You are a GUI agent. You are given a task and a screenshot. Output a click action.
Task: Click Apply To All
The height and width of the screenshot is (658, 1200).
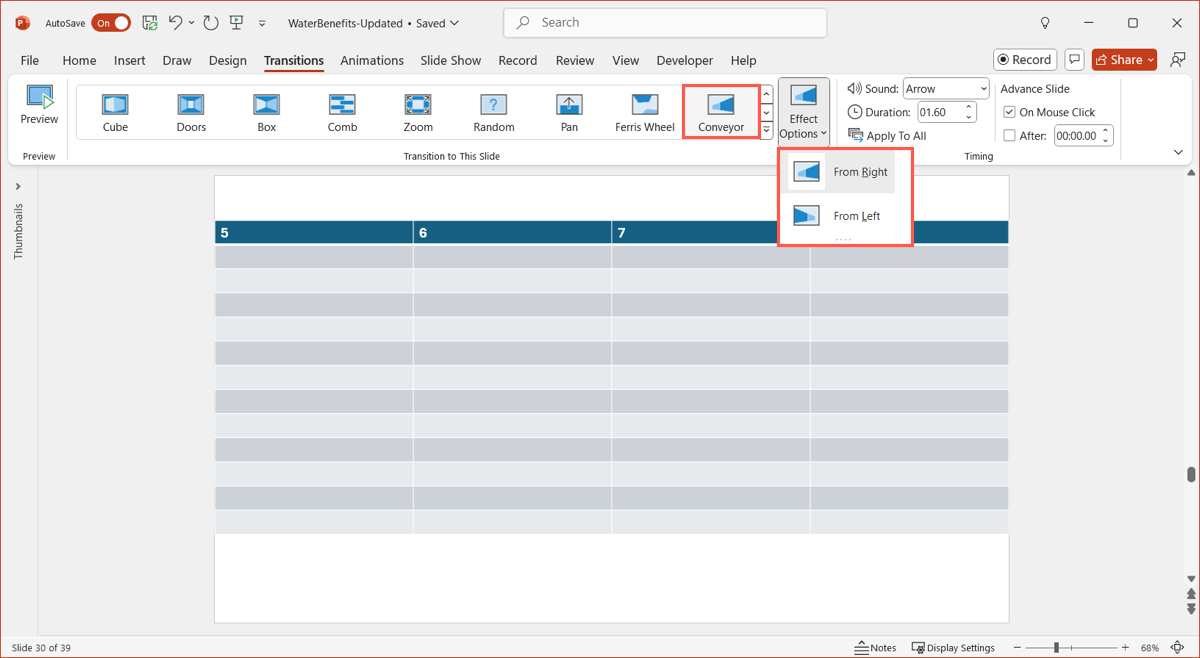point(887,136)
